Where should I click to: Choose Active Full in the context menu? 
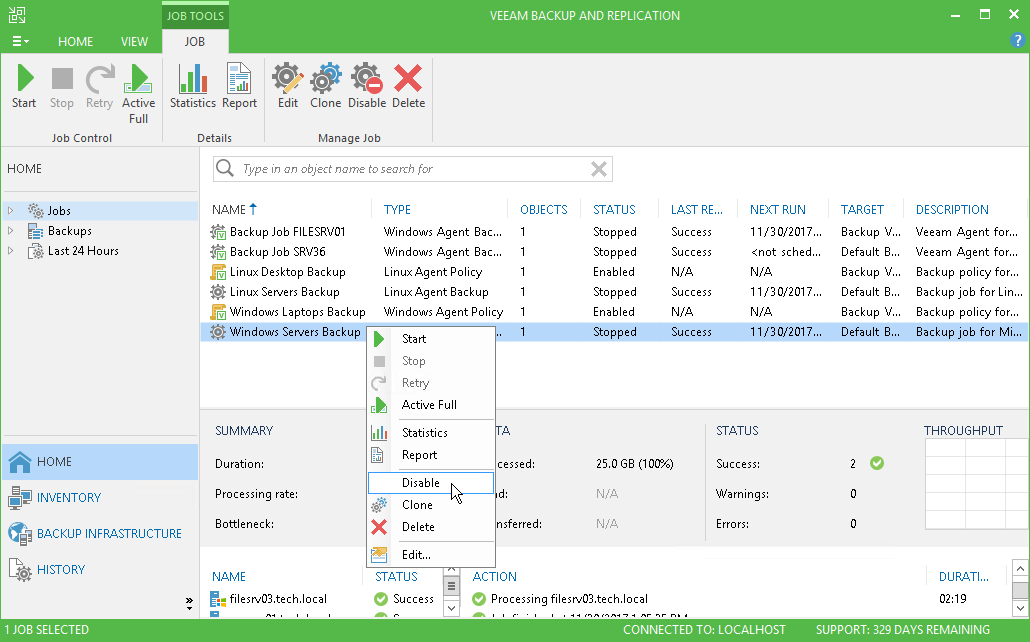(431, 405)
